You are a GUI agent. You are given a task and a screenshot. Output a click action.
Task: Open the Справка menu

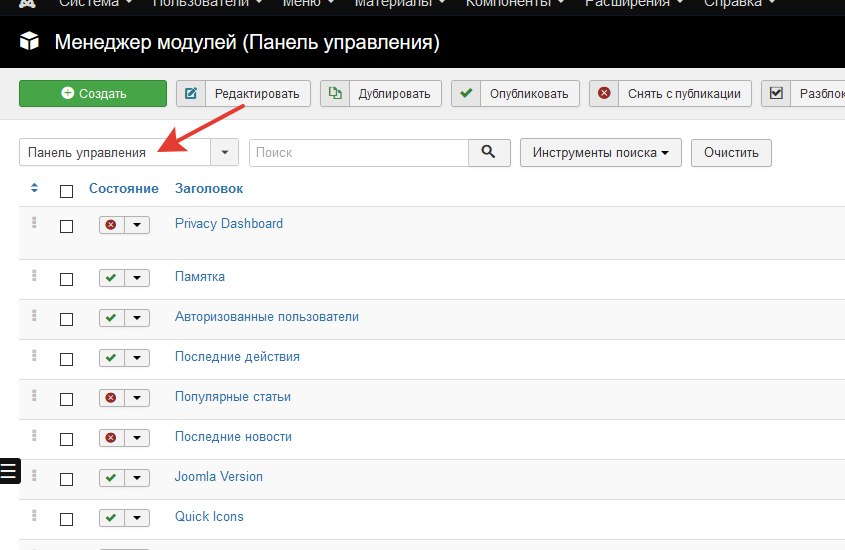[739, 4]
